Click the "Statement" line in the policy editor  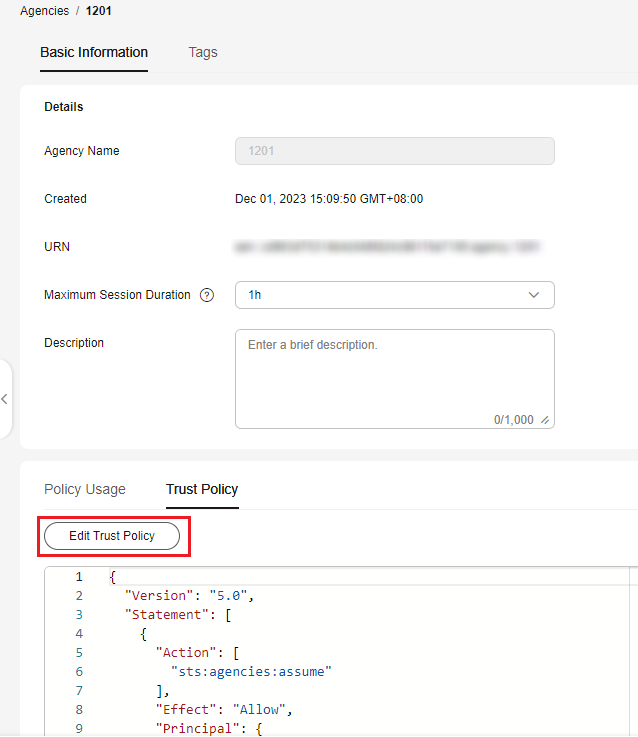(x=178, y=615)
